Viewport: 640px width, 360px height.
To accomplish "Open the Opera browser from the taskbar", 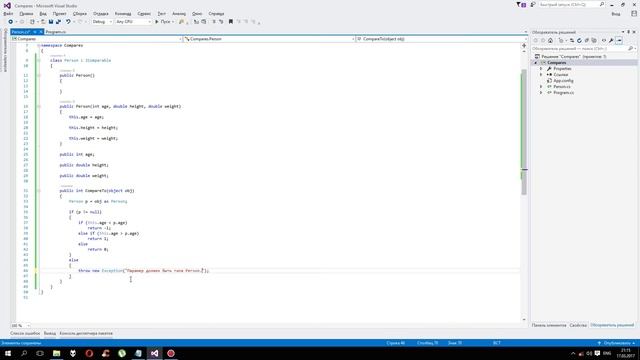I will coord(89,353).
